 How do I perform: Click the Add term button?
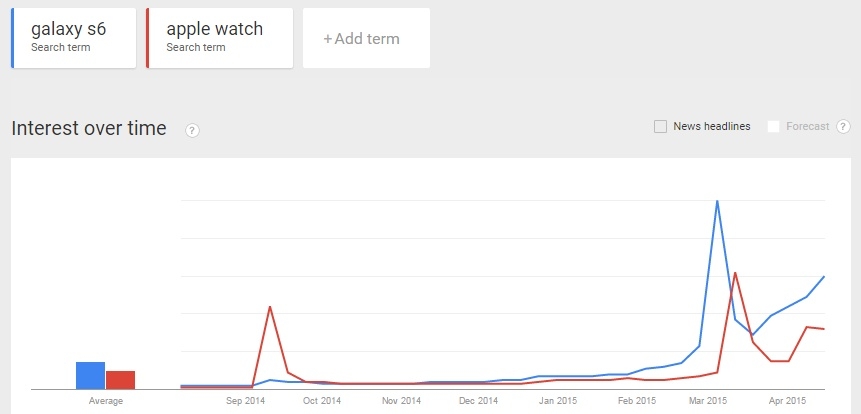[365, 39]
